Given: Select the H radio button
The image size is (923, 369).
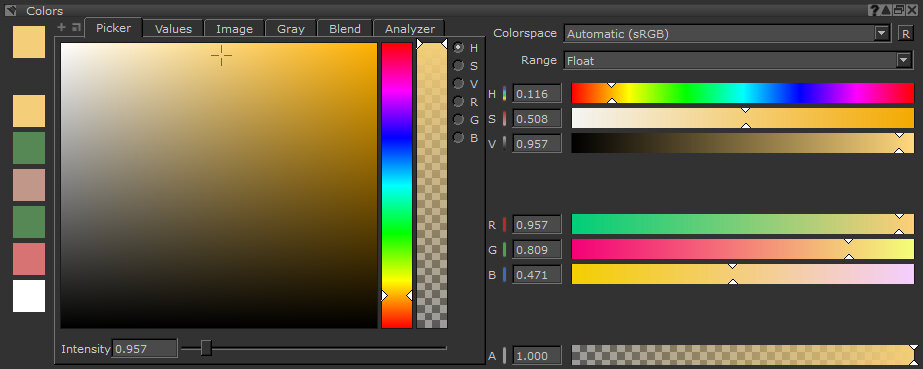Looking at the screenshot, I should [459, 48].
